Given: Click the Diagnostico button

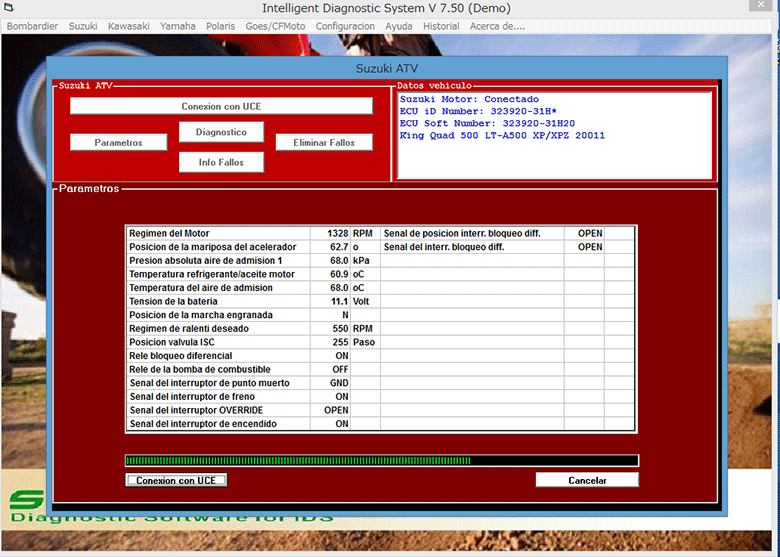Looking at the screenshot, I should tap(221, 132).
